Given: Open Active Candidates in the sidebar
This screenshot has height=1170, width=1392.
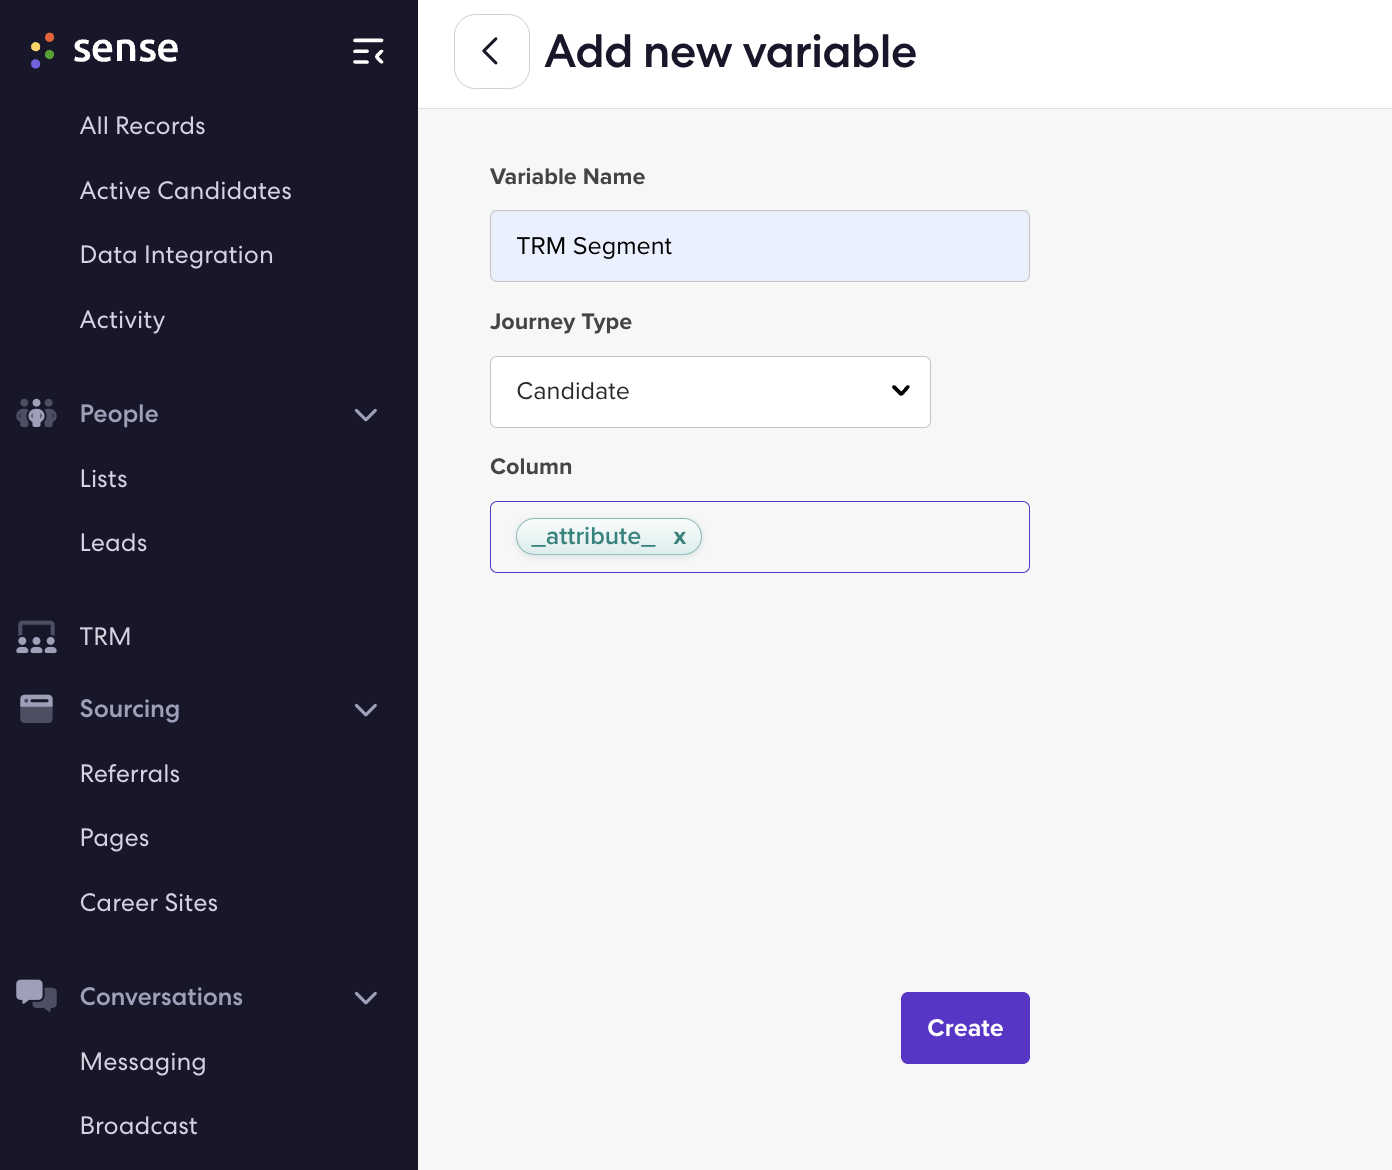Looking at the screenshot, I should [x=186, y=191].
